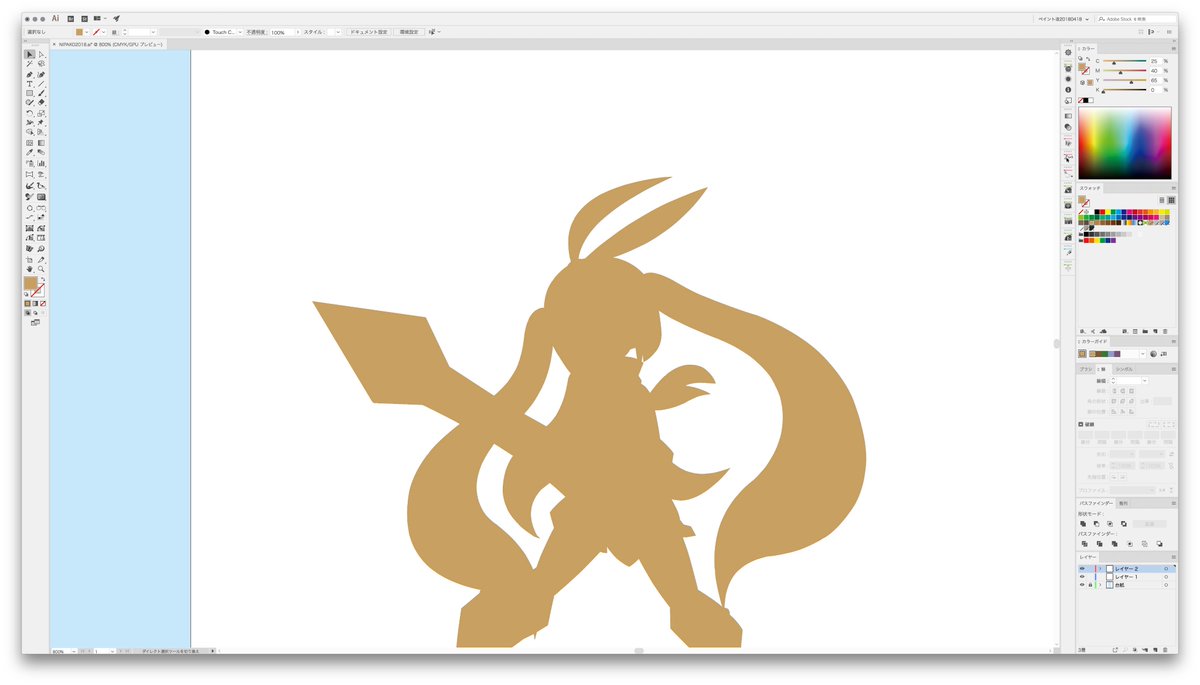Viewport: 1200px width, 685px height.
Task: Select the Zoom magnifier tool
Action: pos(41,269)
